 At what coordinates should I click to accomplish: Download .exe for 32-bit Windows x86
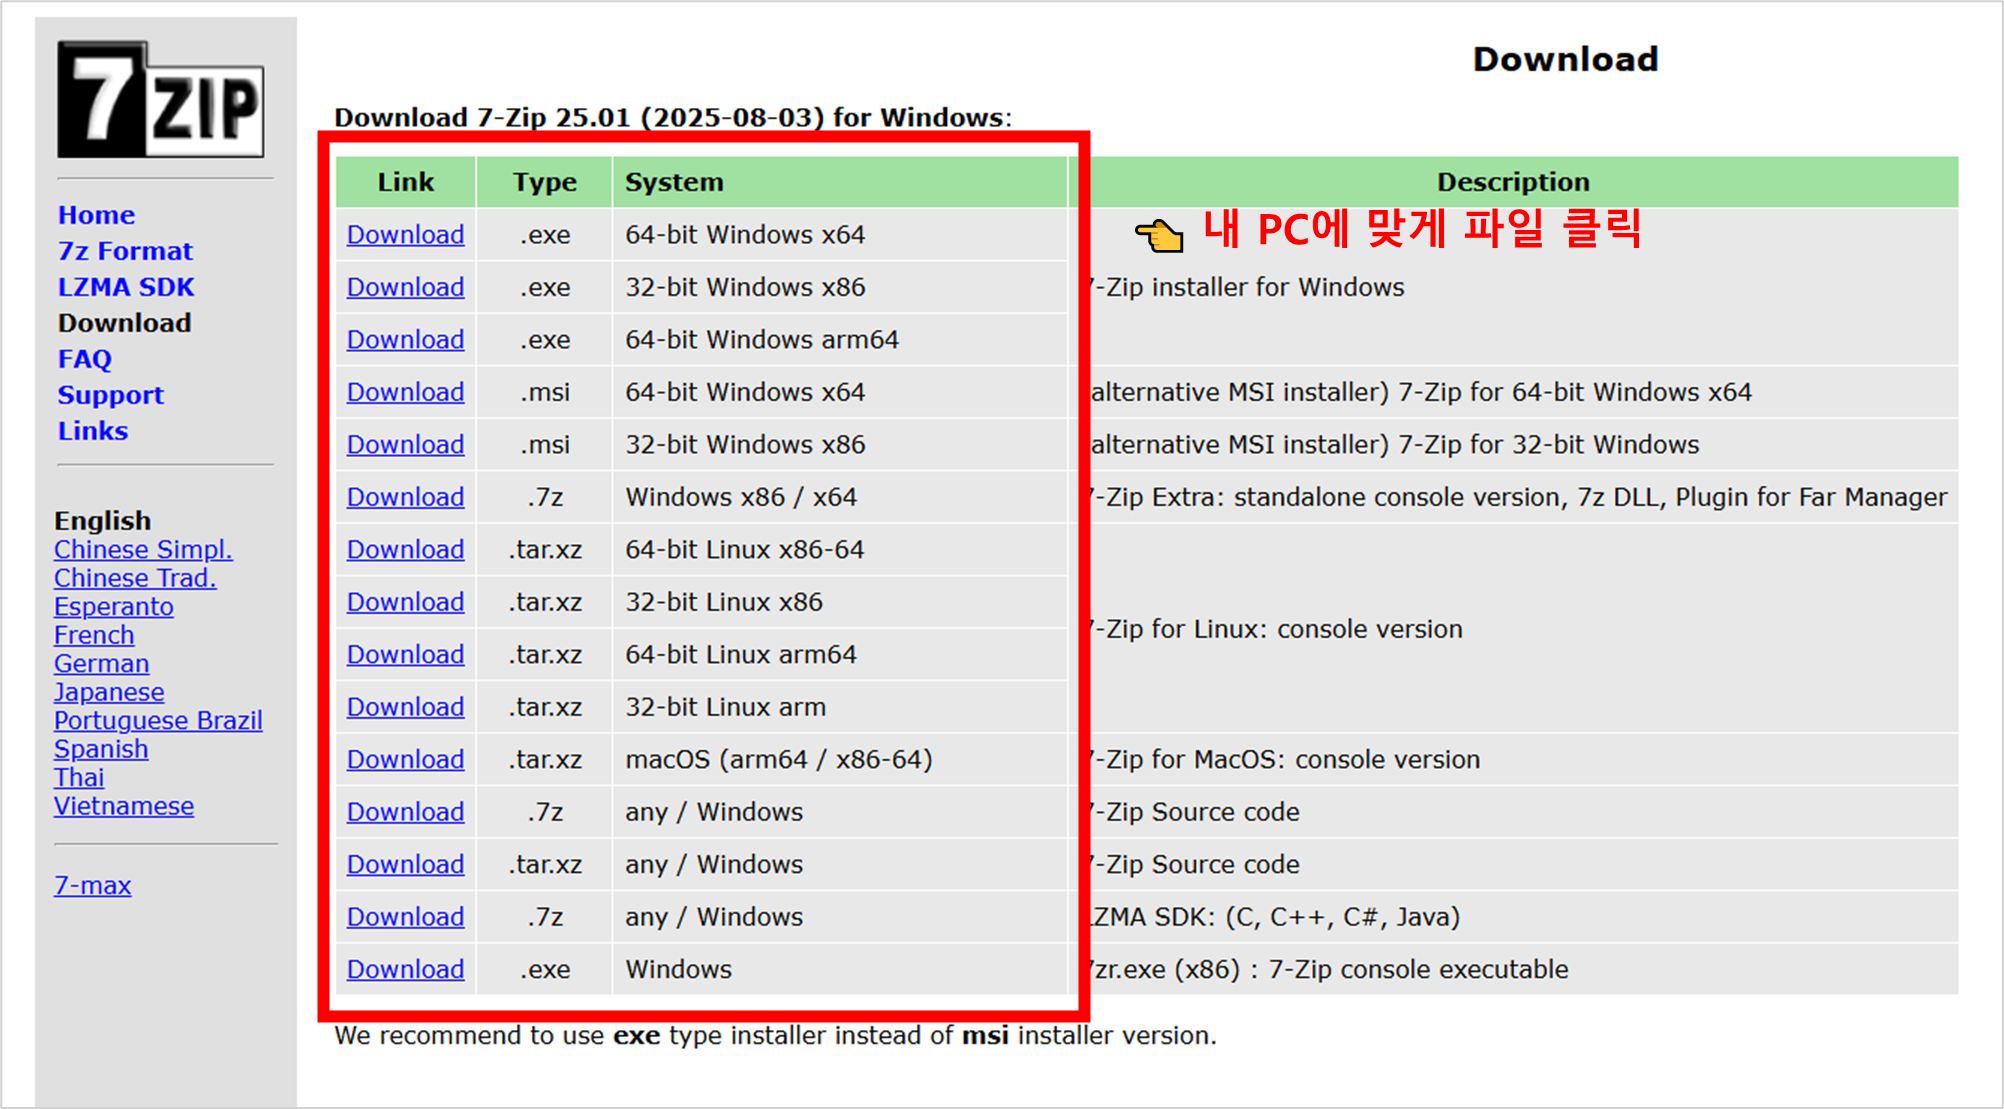(x=405, y=287)
